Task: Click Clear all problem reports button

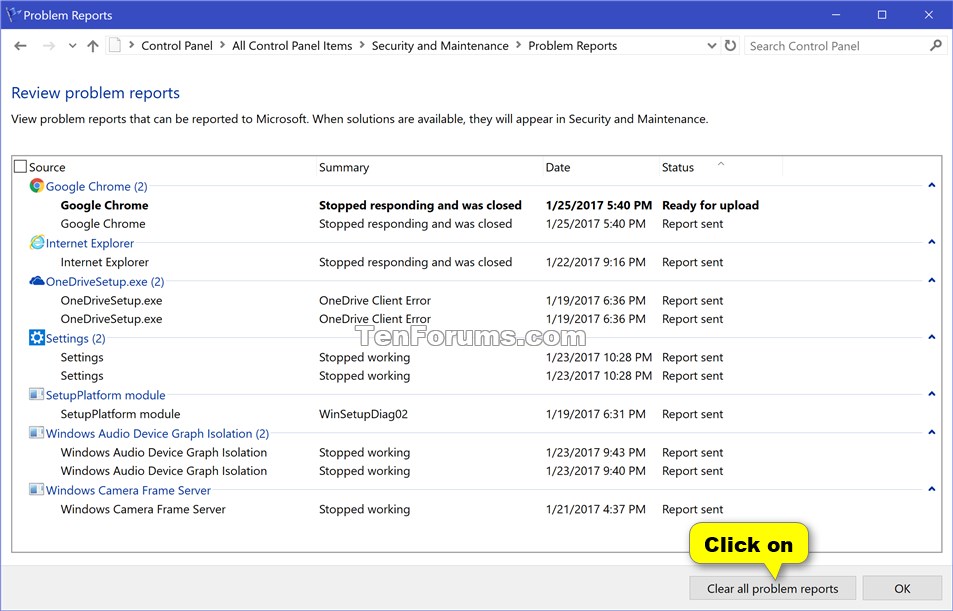Action: pos(772,589)
